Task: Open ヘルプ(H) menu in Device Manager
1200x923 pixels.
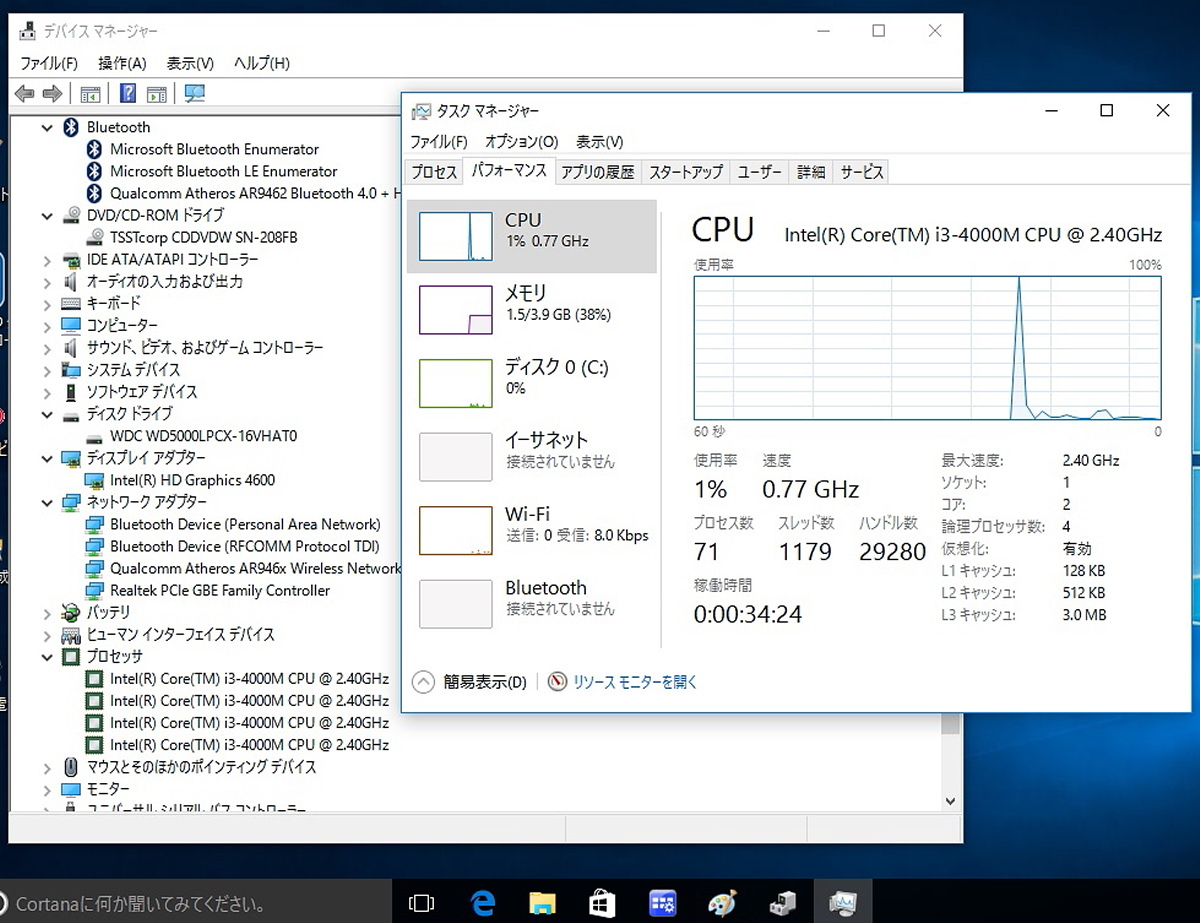Action: 262,63
